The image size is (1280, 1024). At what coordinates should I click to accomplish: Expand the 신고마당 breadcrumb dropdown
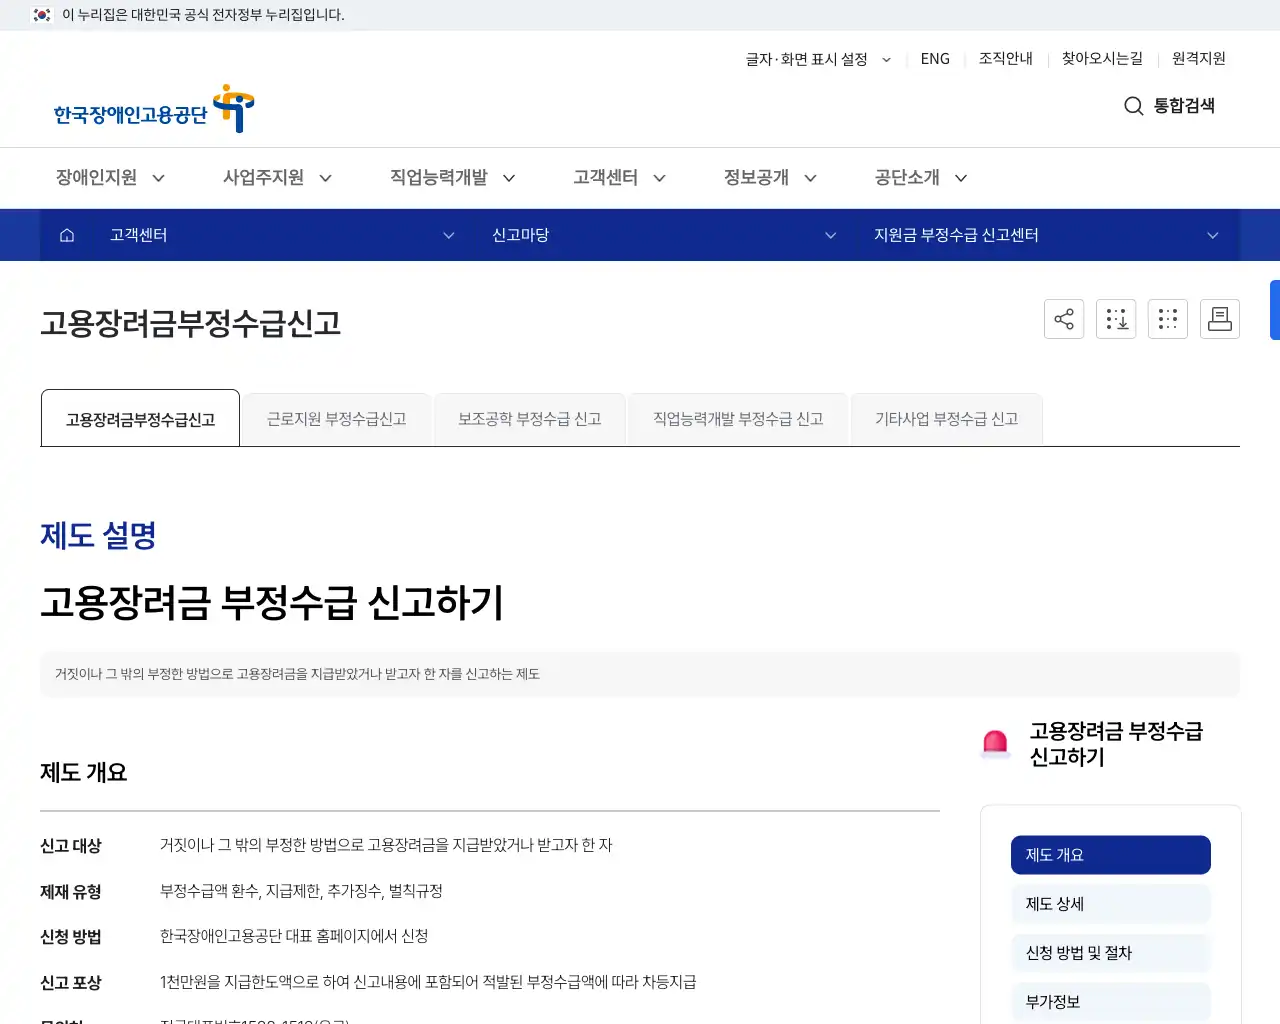tap(830, 235)
